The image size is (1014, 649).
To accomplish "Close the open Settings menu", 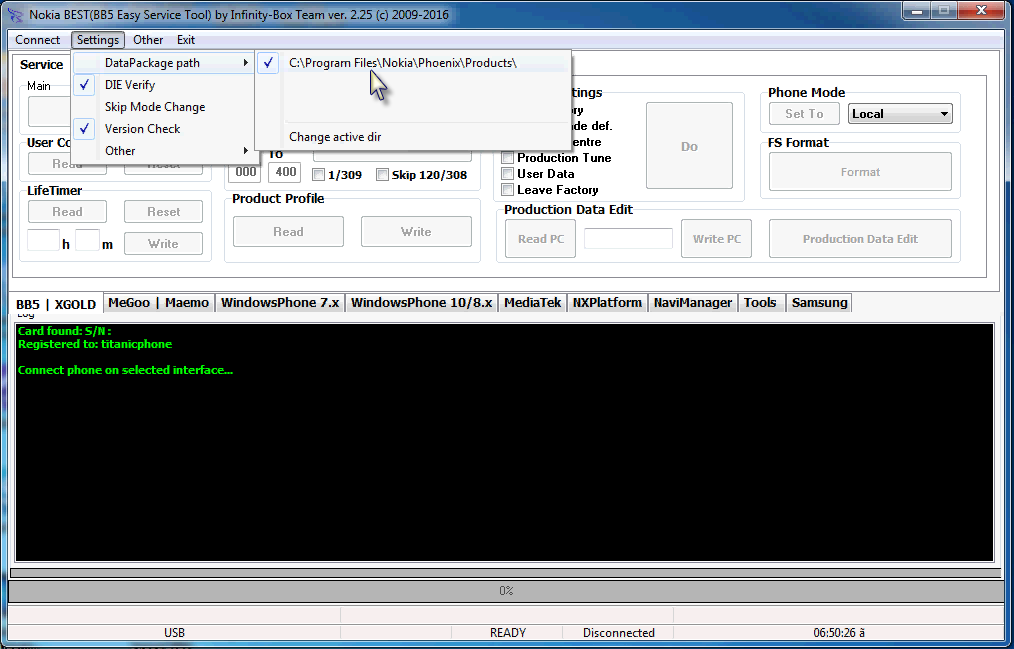I will coord(98,40).
